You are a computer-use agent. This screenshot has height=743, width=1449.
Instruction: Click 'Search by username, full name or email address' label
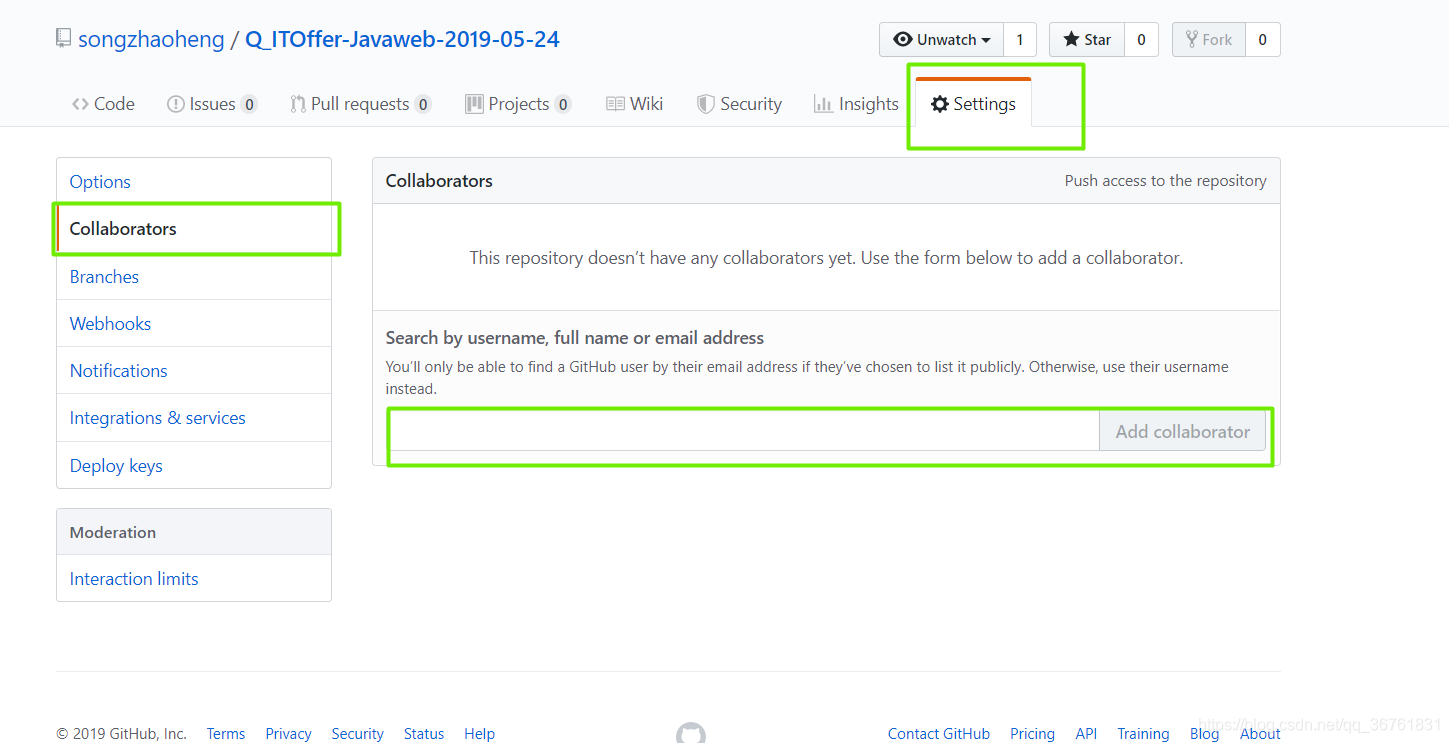click(575, 338)
